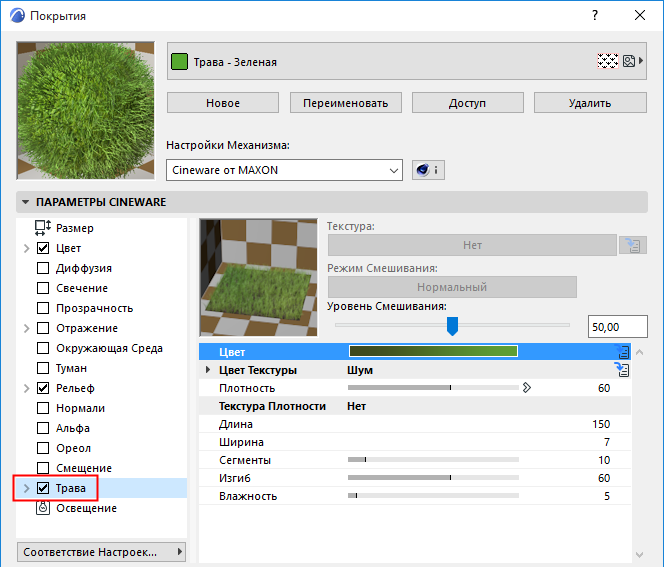Expand the Отражение tree arrow
The height and width of the screenshot is (567, 664).
click(27, 328)
